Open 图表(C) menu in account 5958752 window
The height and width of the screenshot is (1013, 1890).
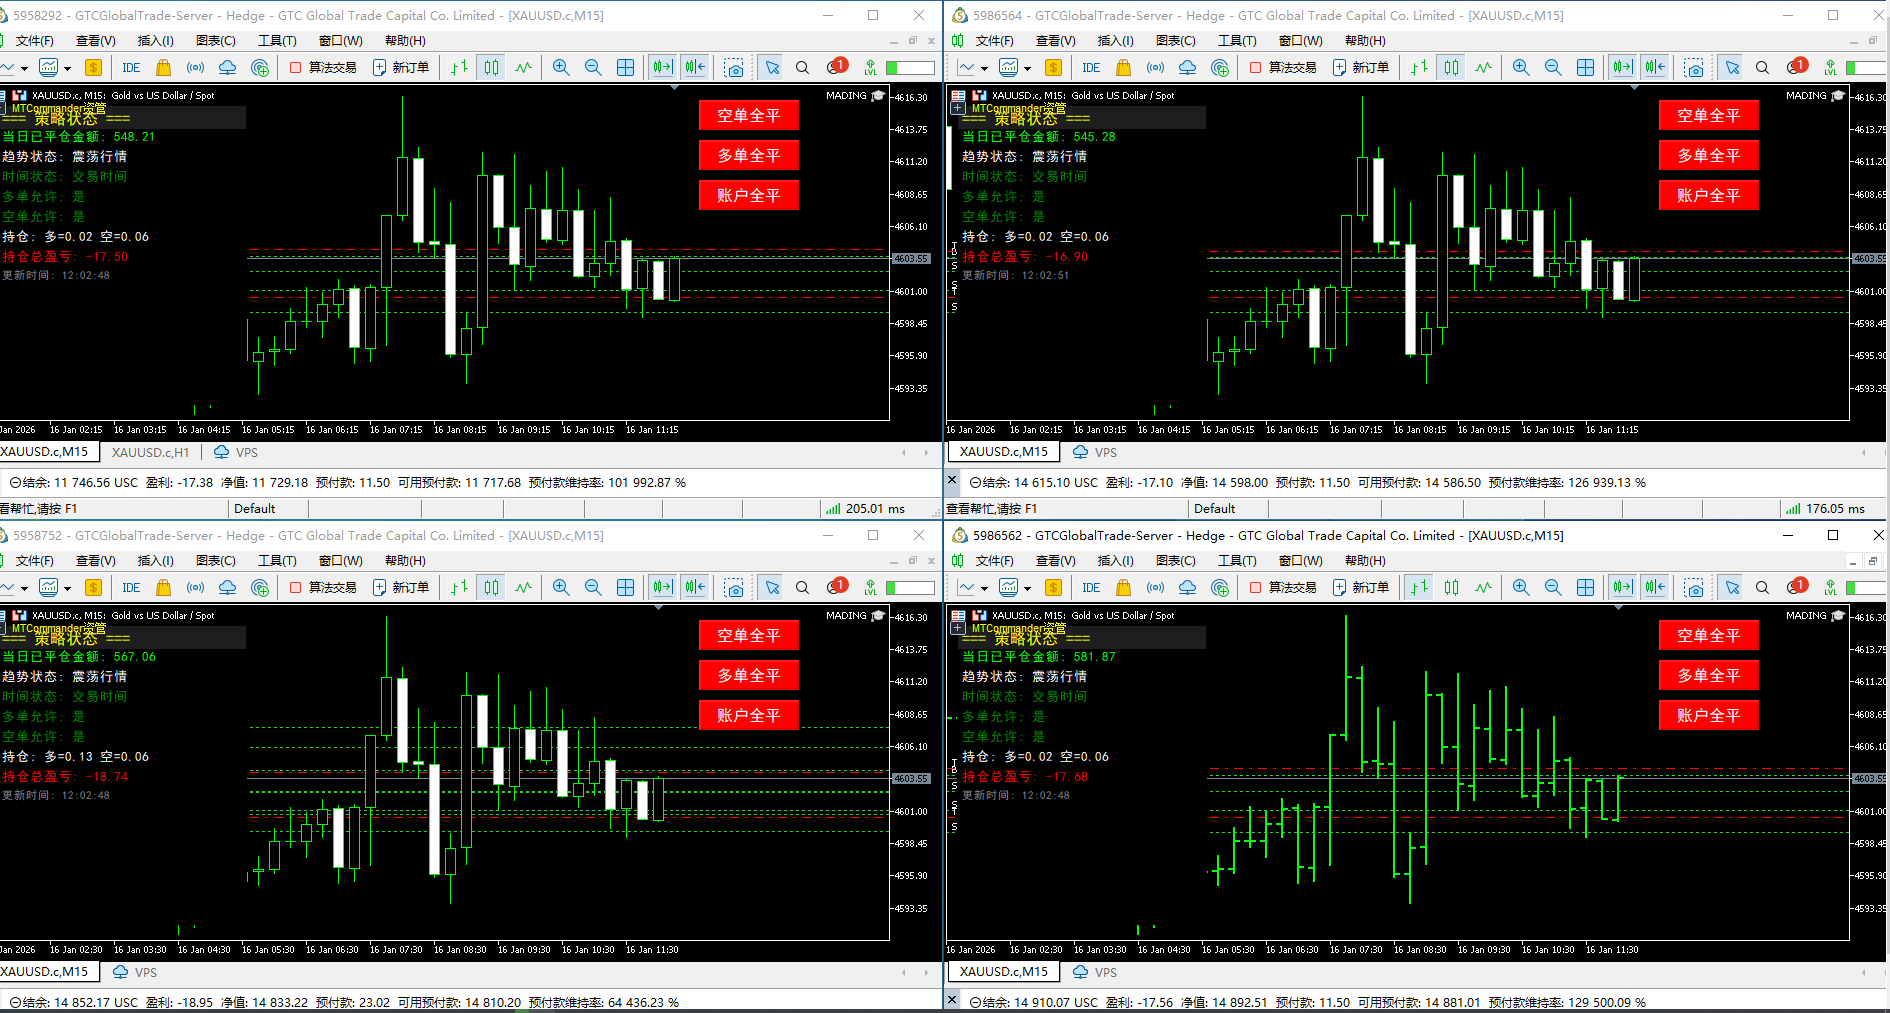coord(216,561)
